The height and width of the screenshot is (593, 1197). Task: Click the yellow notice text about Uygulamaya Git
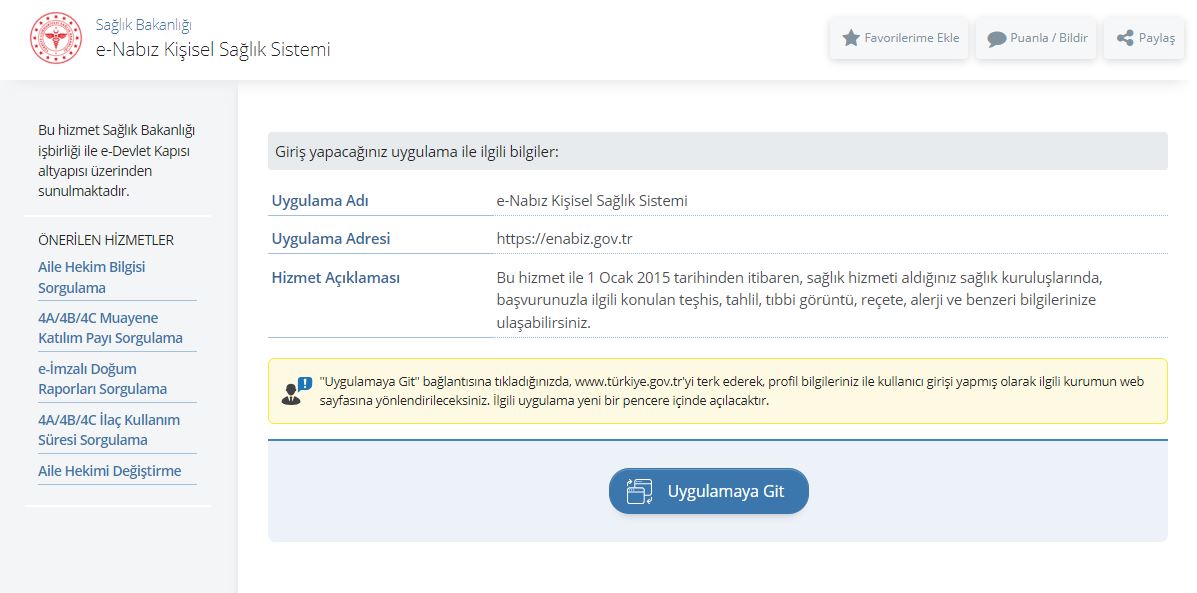[x=731, y=391]
